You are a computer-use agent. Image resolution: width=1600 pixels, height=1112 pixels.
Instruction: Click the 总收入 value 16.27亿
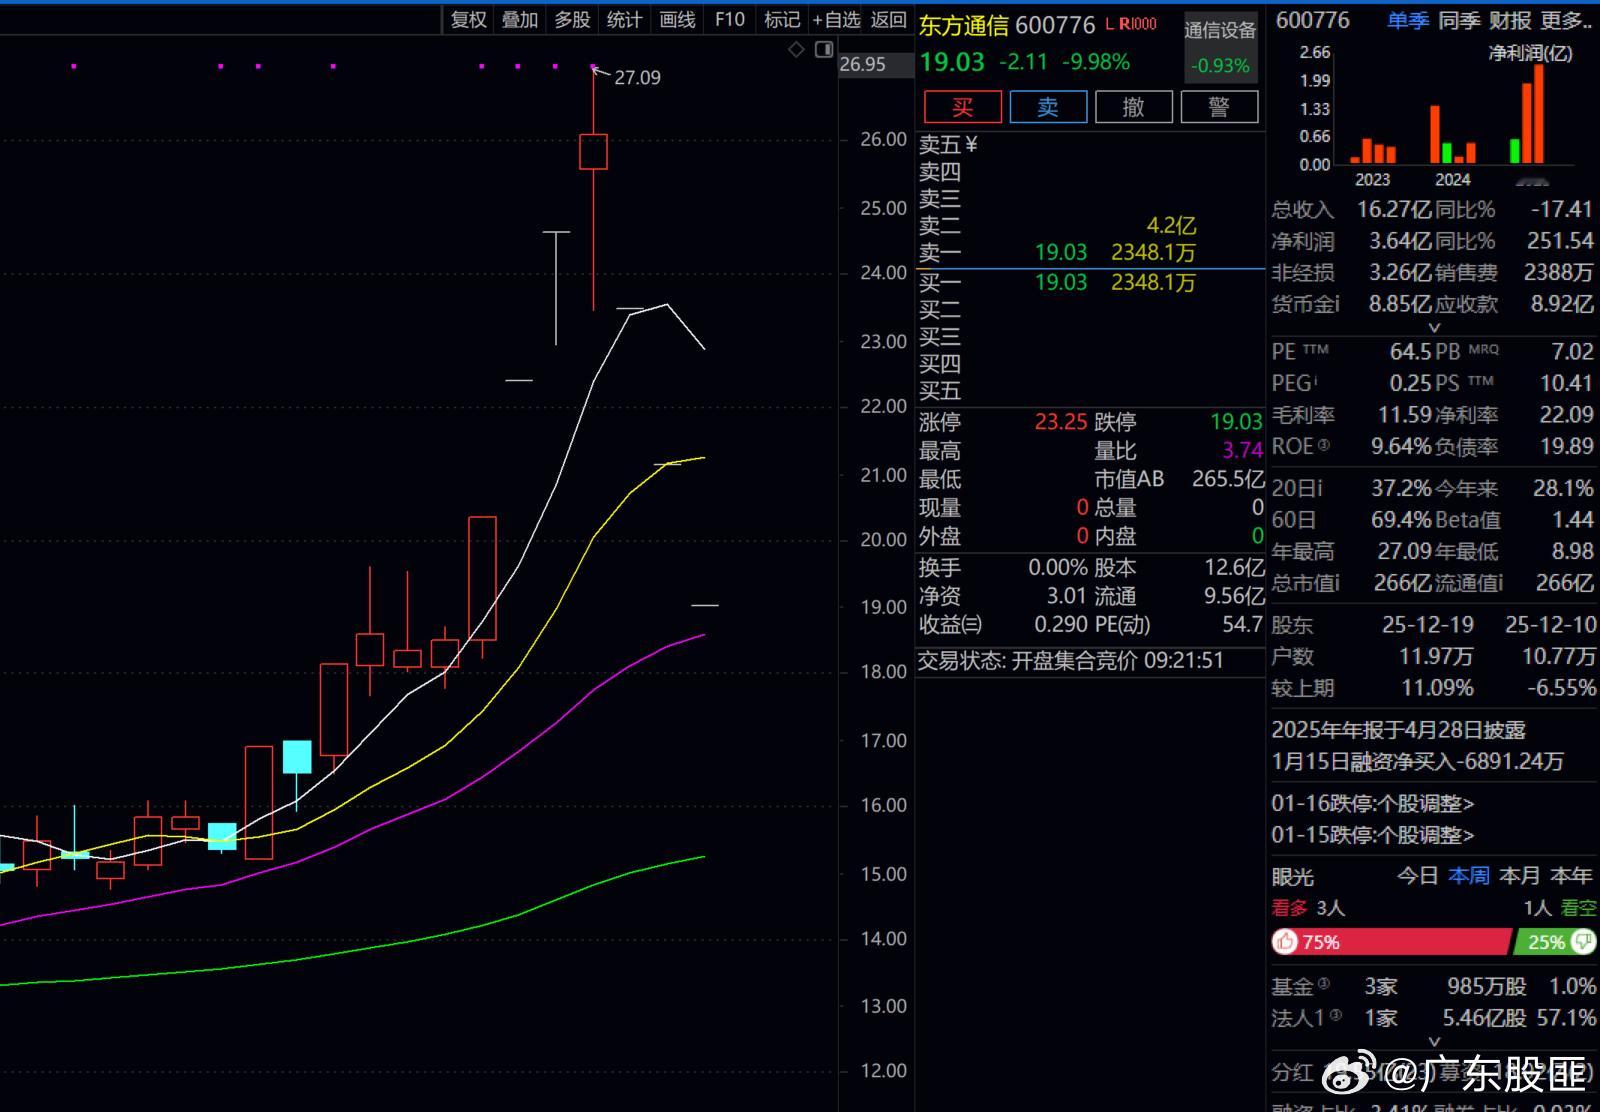click(x=1394, y=209)
